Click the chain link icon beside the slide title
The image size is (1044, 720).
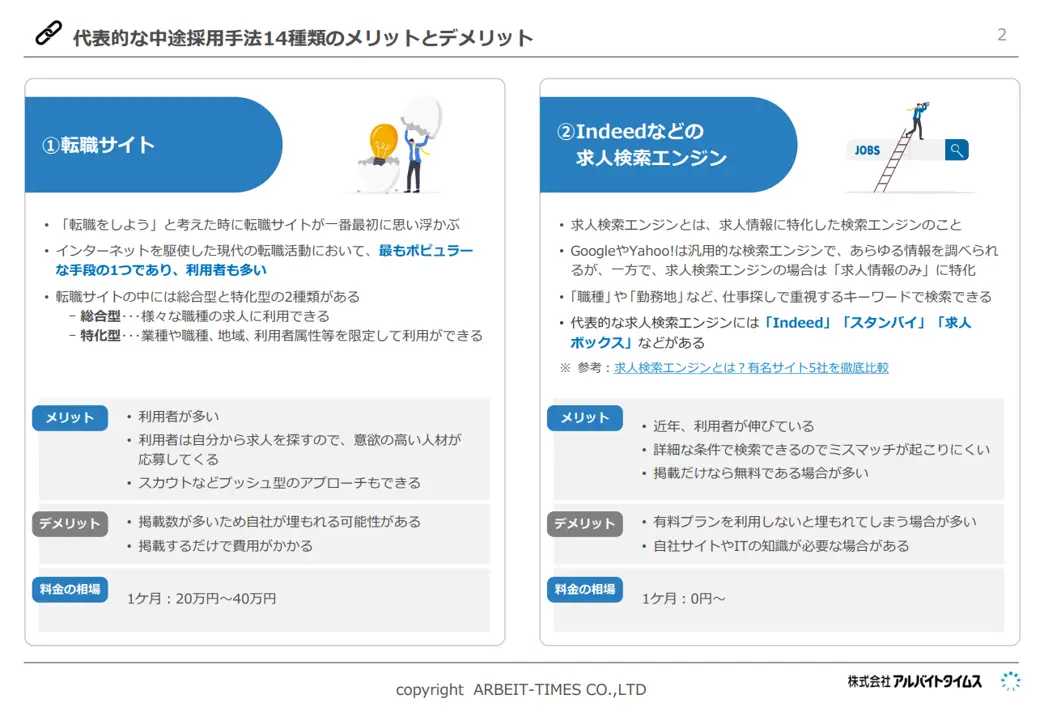point(48,34)
